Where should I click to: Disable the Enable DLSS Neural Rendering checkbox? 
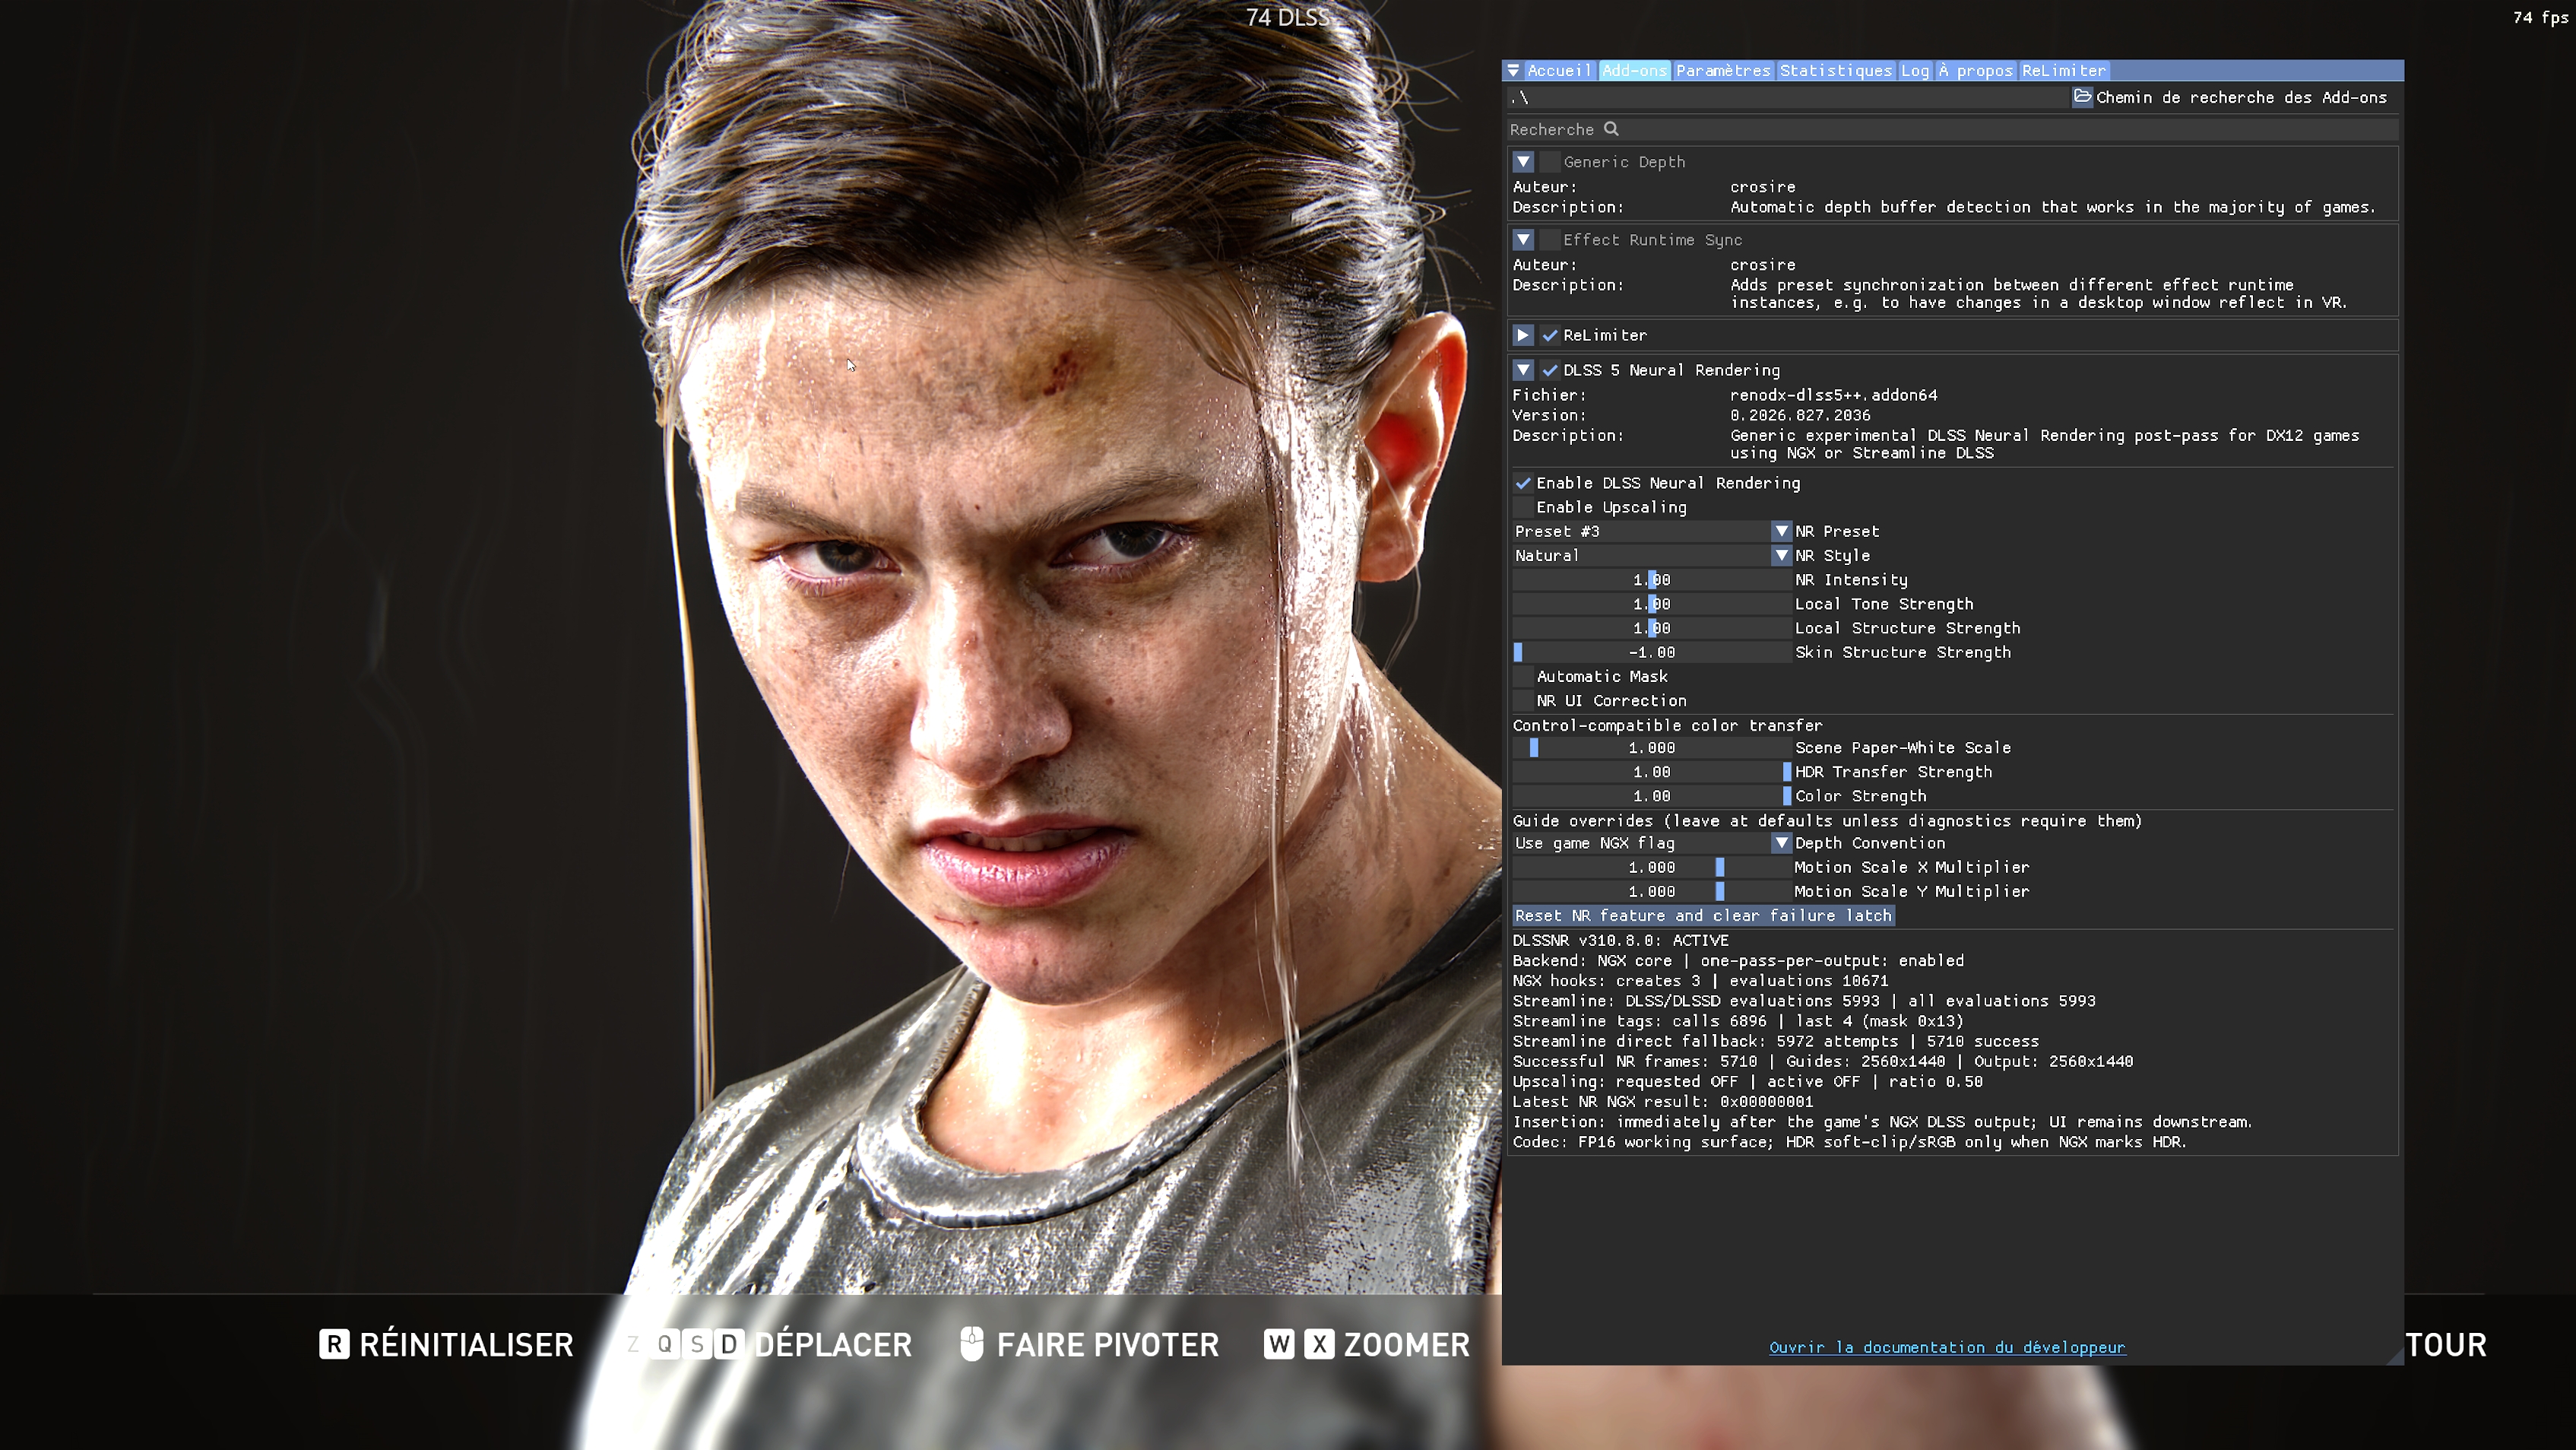pos(1523,483)
